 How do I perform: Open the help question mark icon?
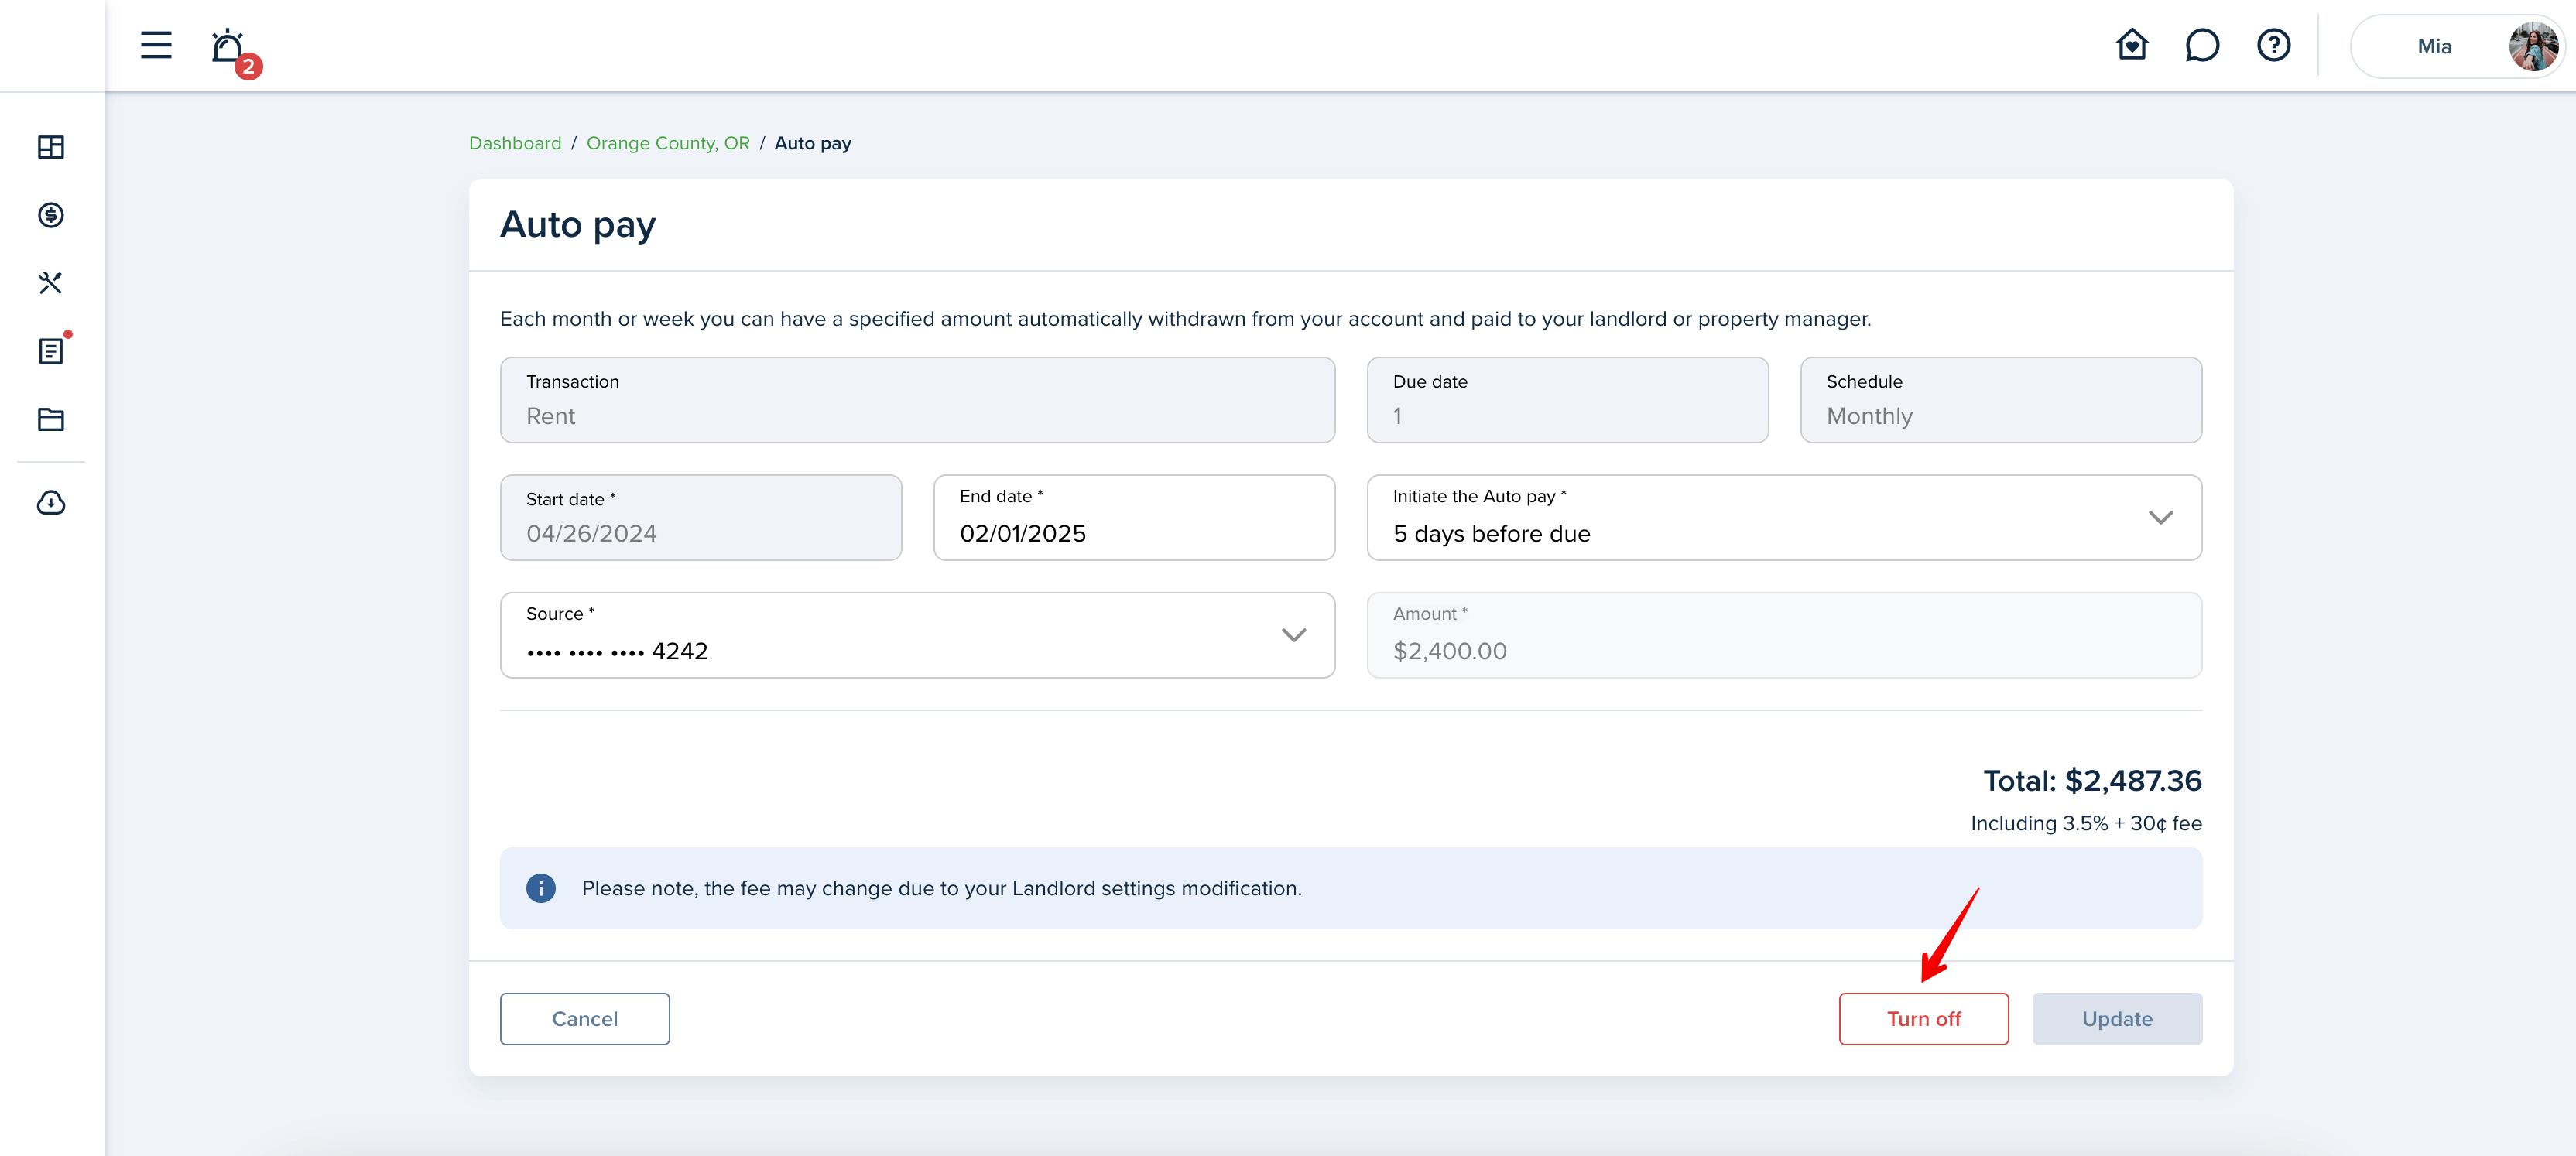(x=2273, y=45)
